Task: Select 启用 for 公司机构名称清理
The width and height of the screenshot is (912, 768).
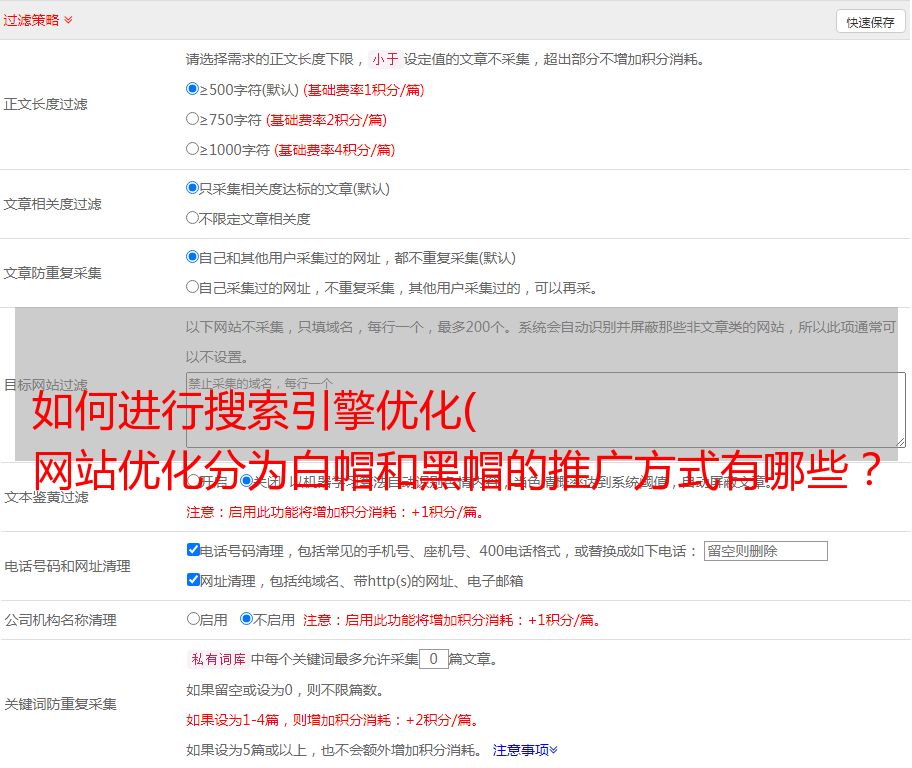Action: click(x=193, y=618)
